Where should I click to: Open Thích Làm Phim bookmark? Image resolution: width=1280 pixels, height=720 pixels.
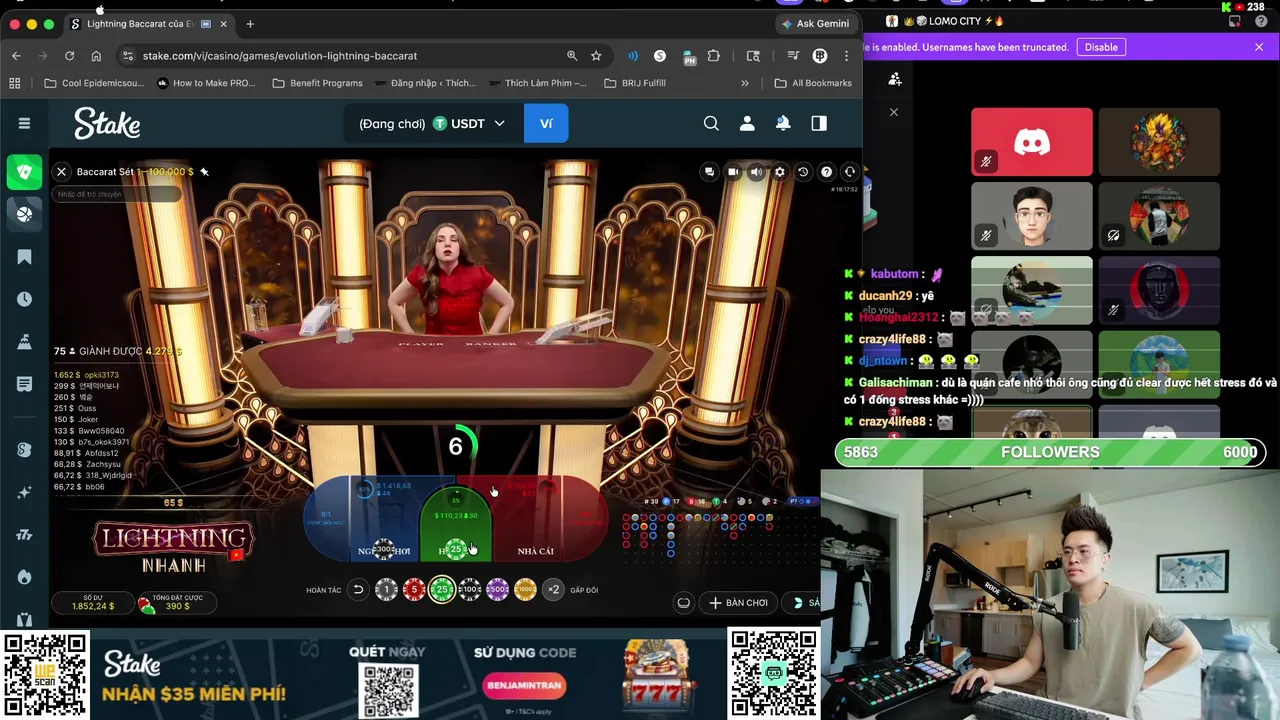pos(537,83)
